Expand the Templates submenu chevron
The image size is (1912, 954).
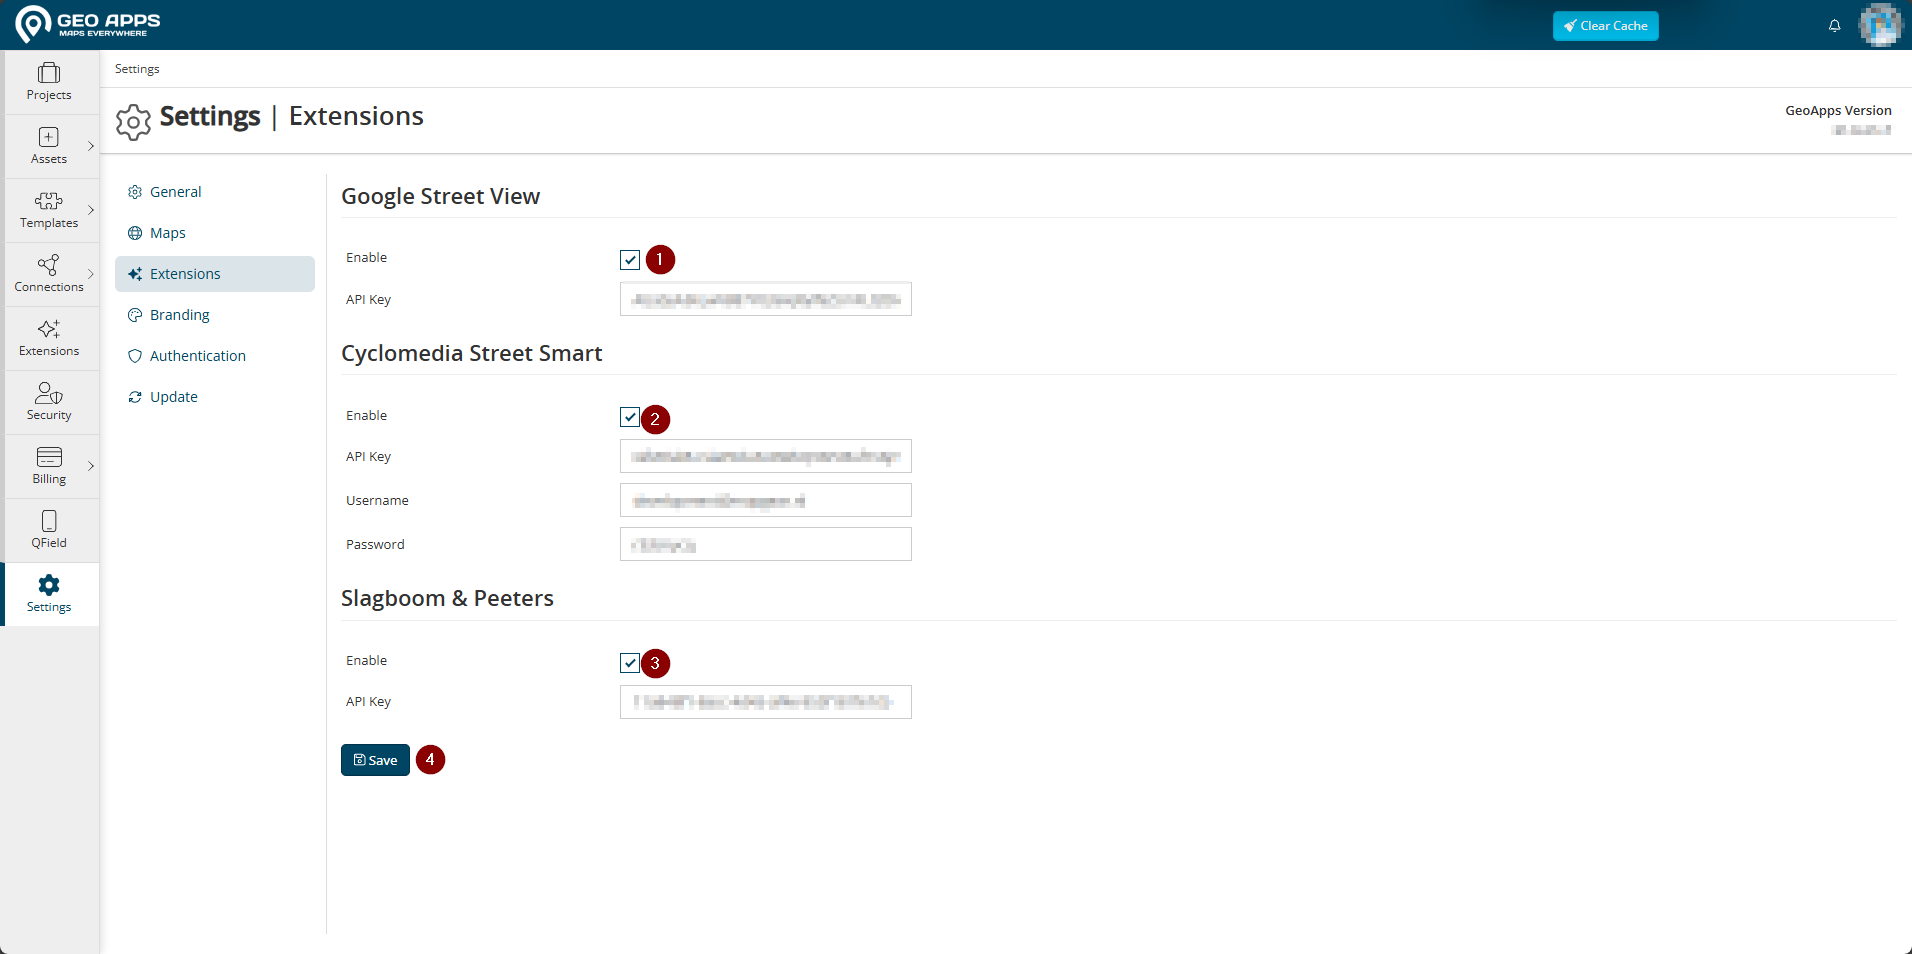pyautogui.click(x=91, y=210)
